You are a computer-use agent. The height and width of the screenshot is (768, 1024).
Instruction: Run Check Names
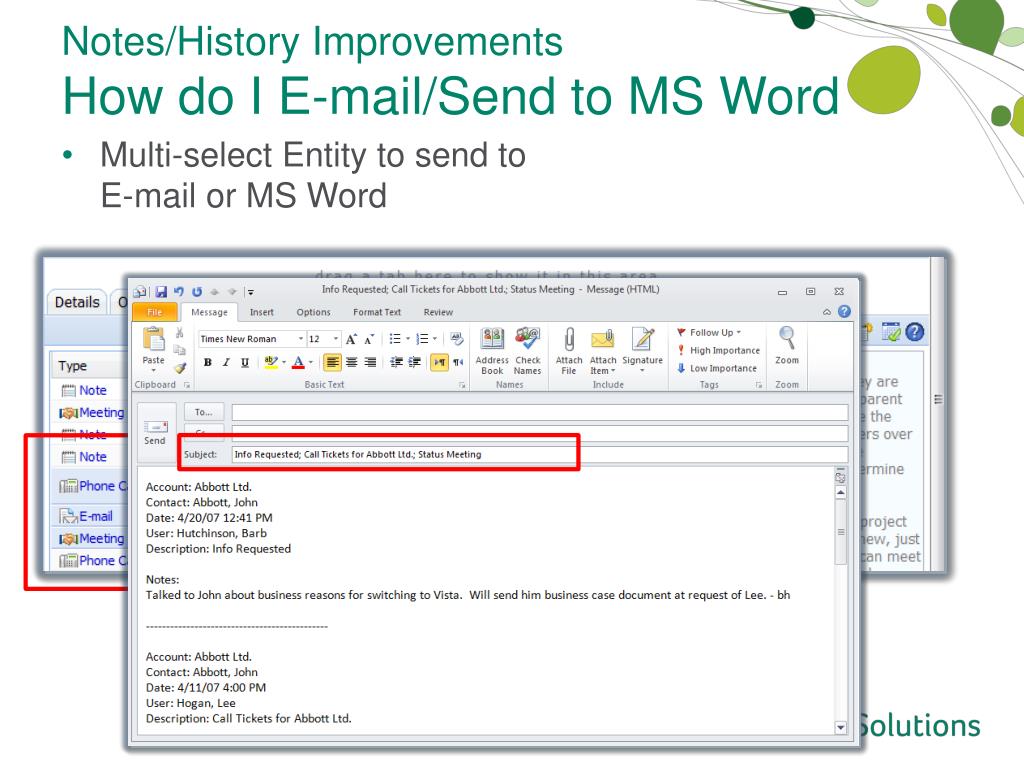527,351
